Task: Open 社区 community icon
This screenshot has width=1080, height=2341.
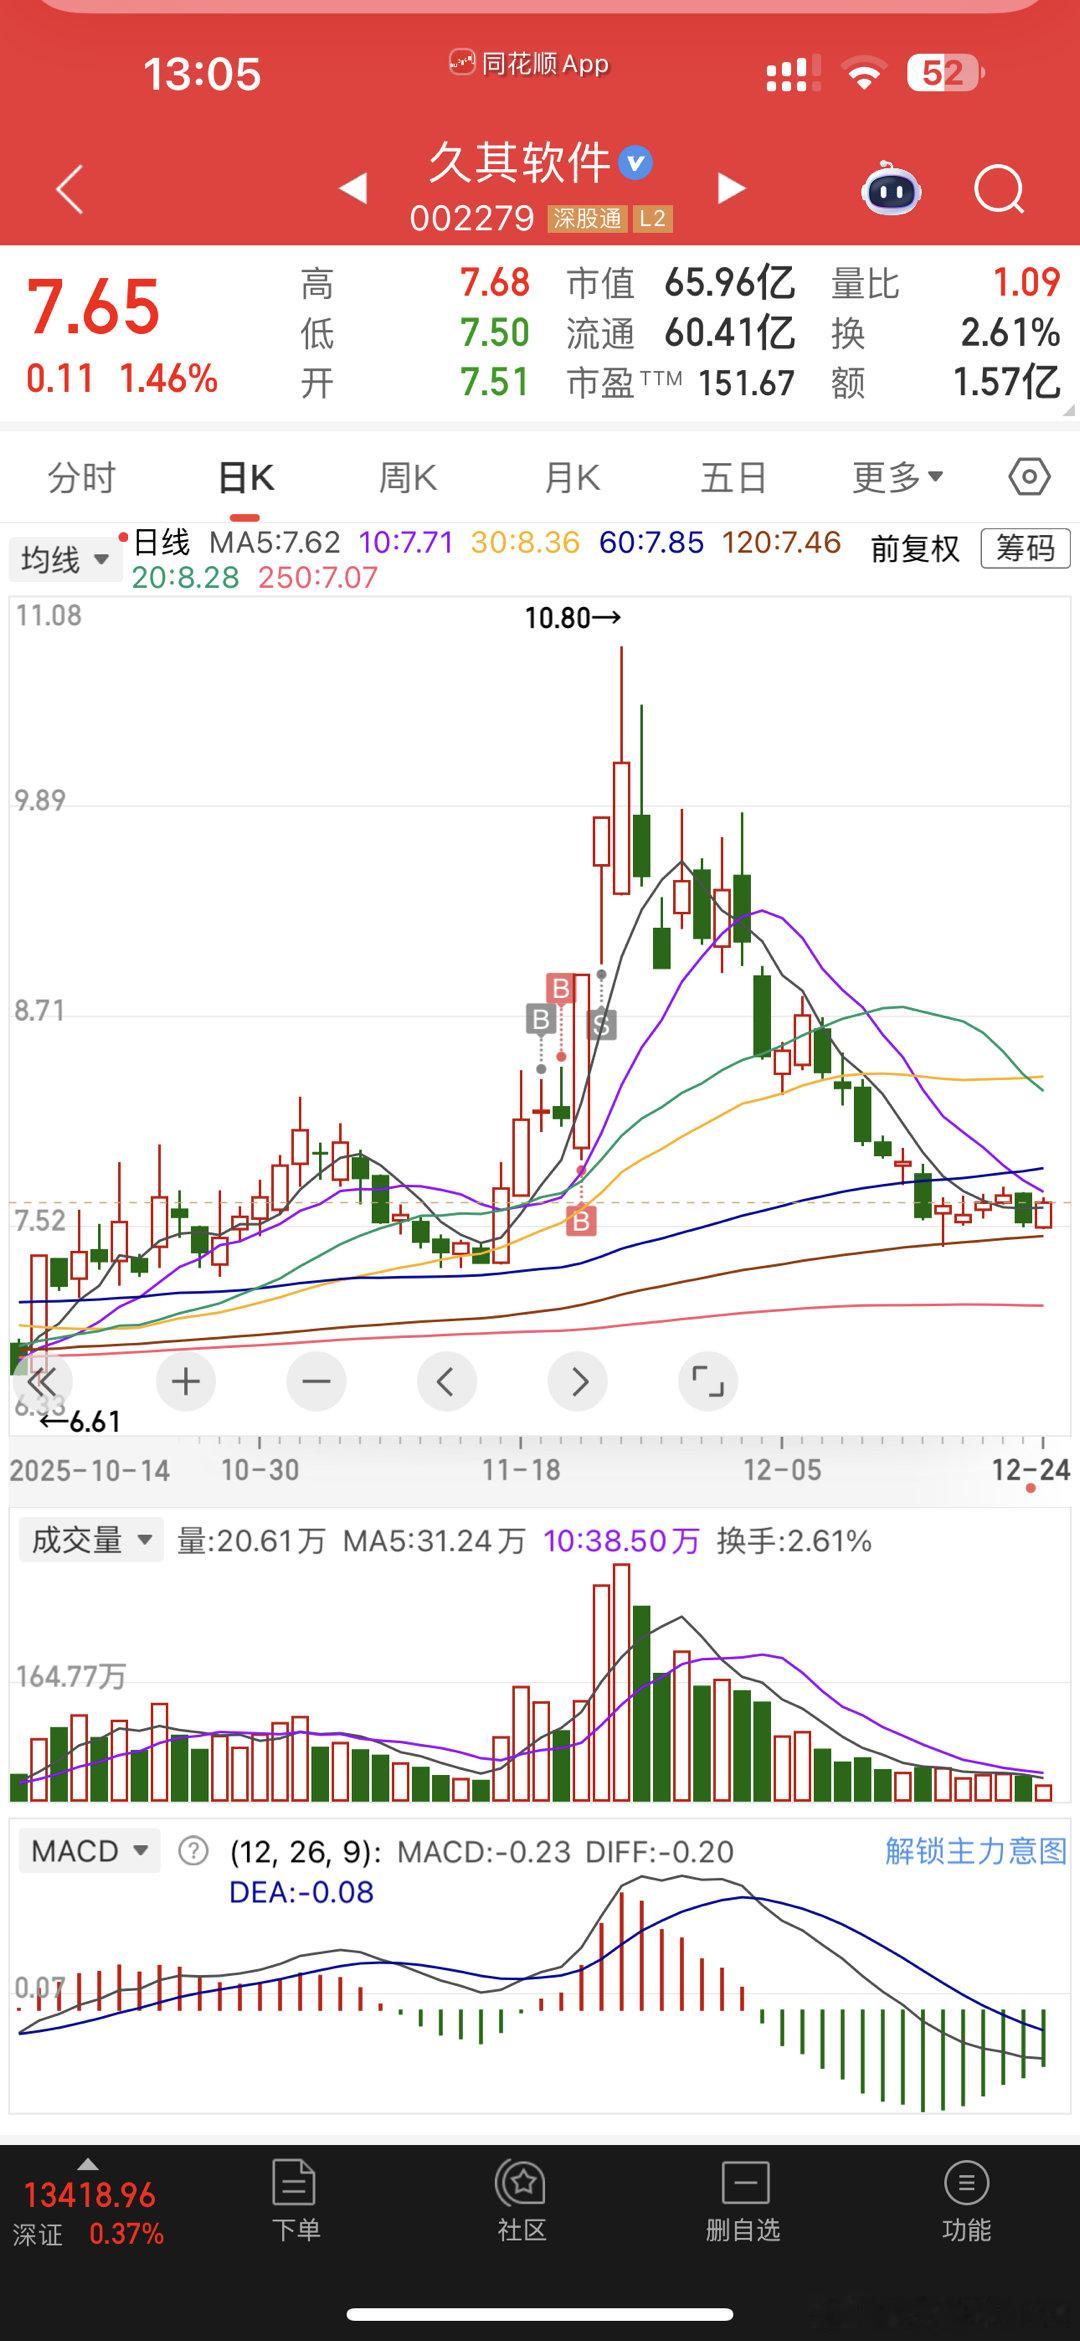Action: click(521, 2200)
